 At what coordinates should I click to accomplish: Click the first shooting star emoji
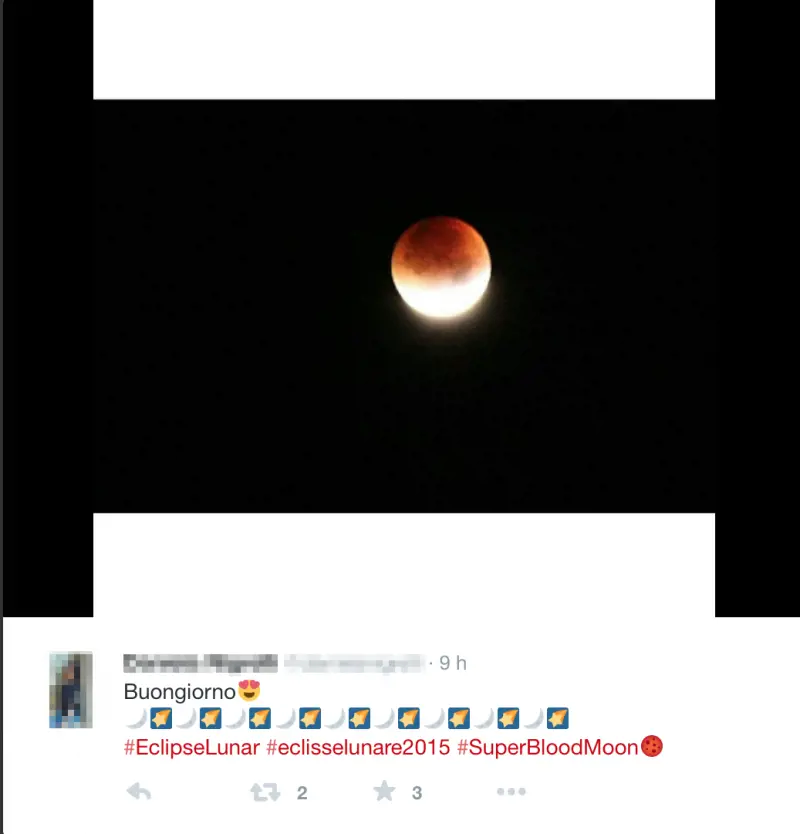[161, 718]
